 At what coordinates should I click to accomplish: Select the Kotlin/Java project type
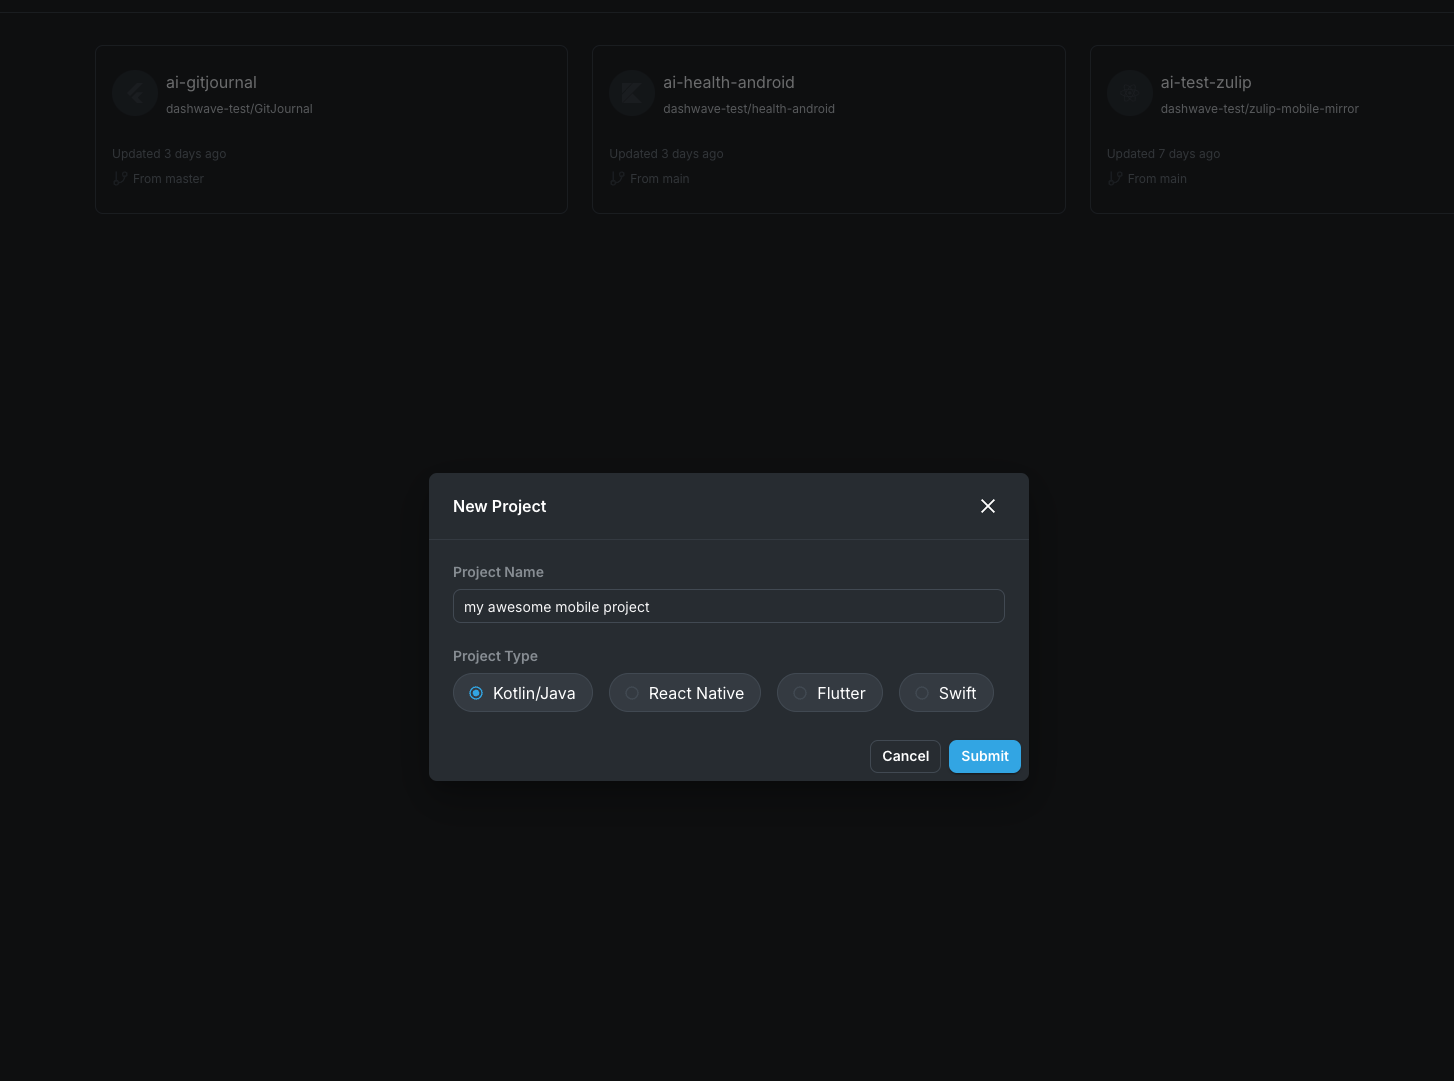pos(523,693)
